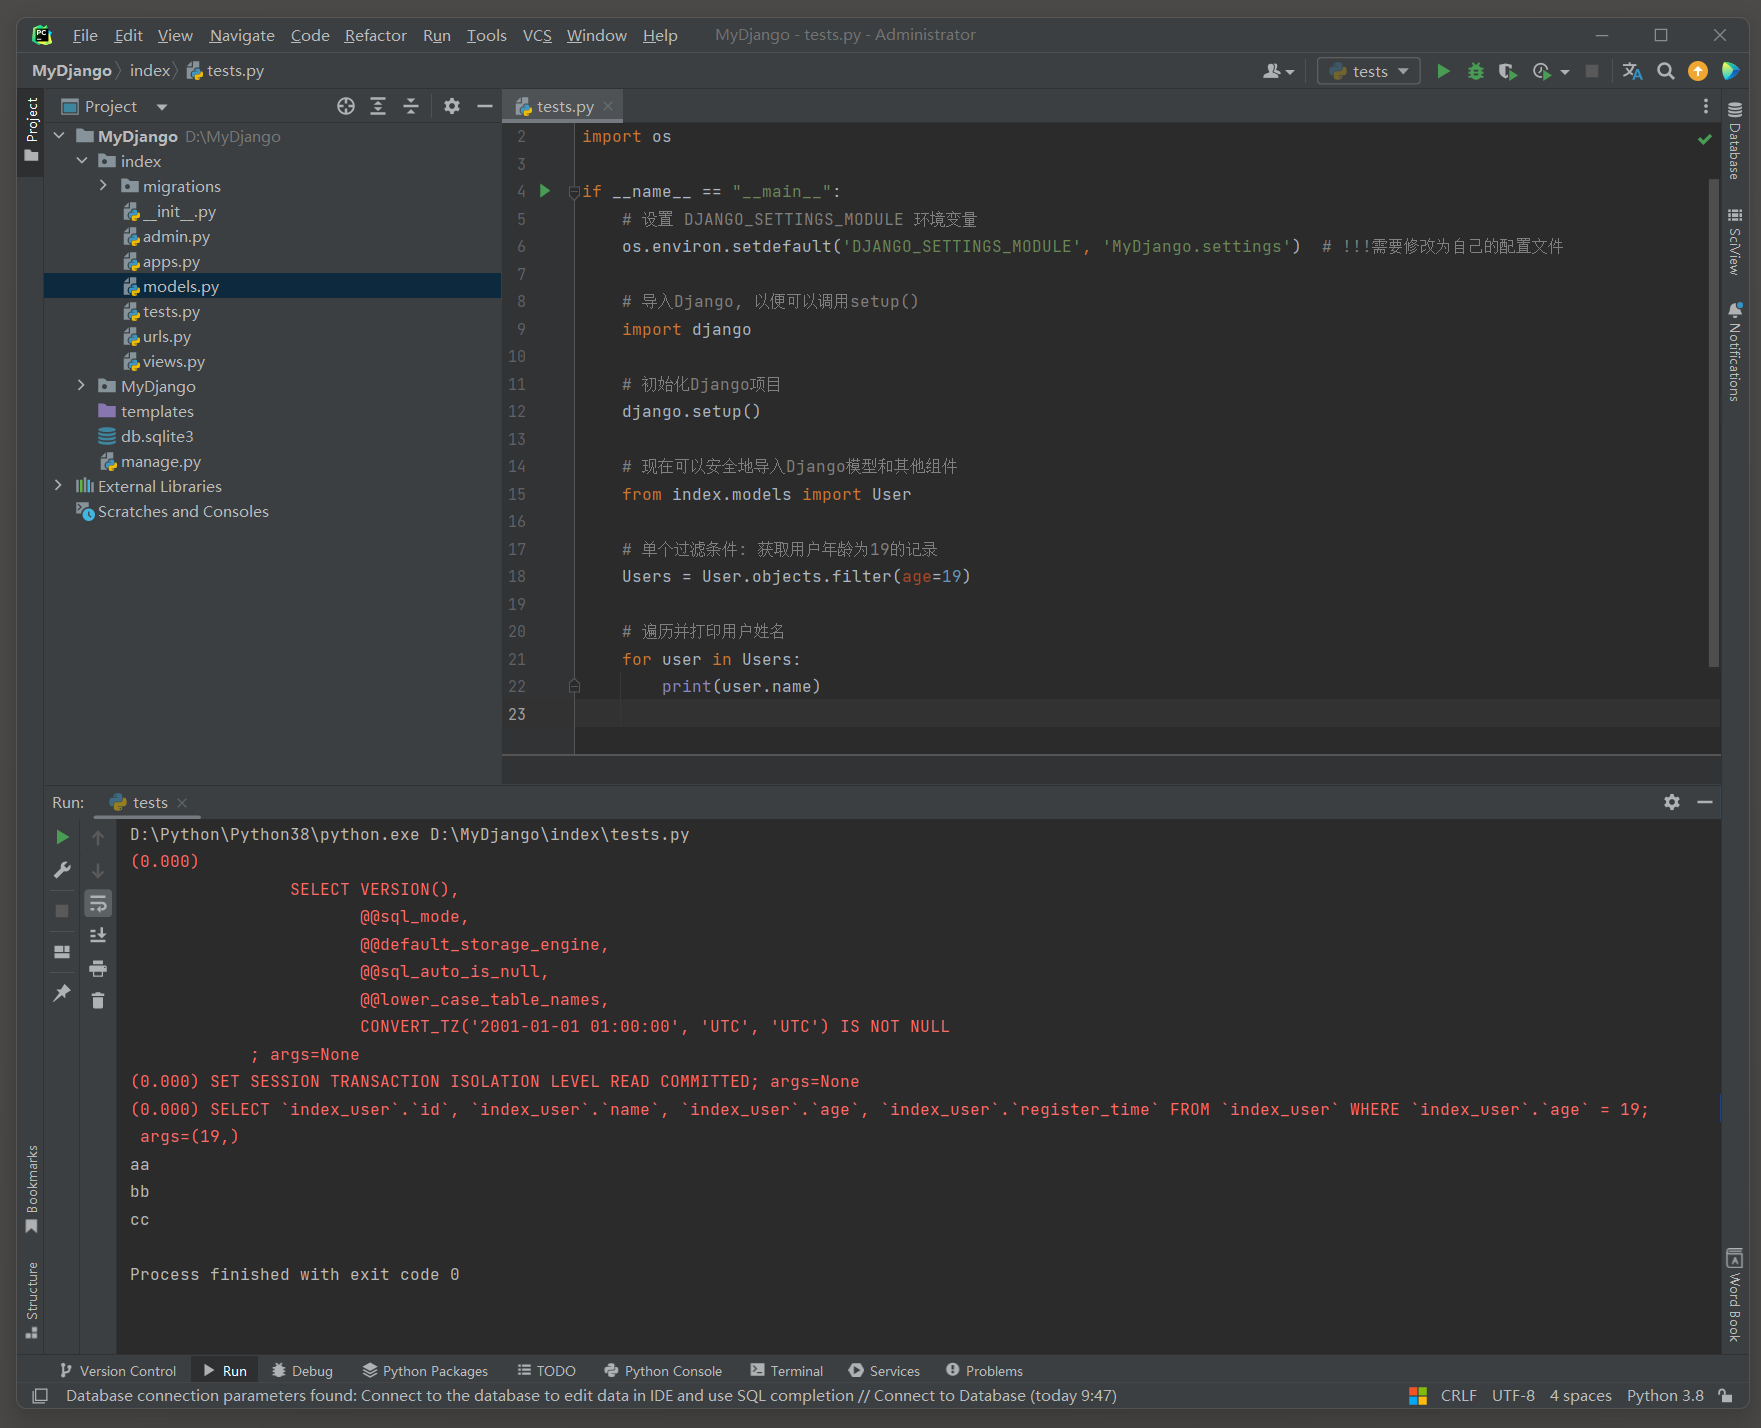Open the Navigate menu
The width and height of the screenshot is (1761, 1428).
point(242,35)
